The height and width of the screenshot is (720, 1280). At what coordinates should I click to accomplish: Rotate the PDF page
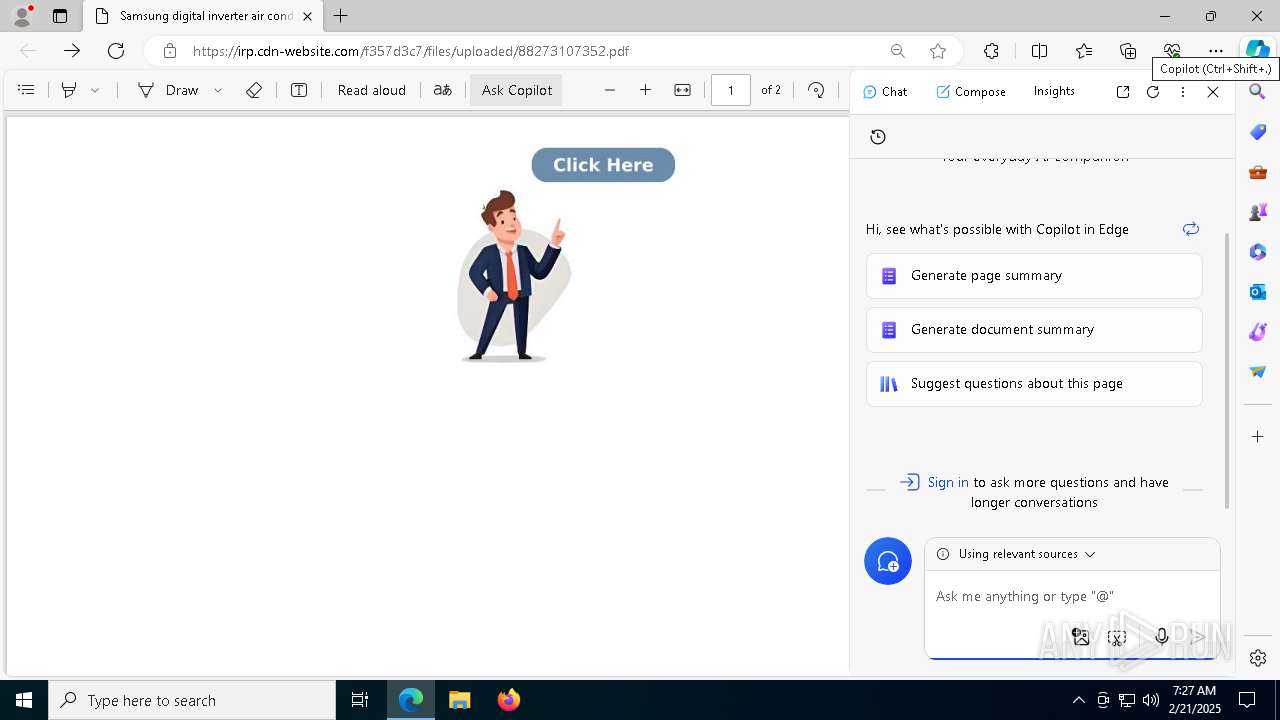[816, 90]
